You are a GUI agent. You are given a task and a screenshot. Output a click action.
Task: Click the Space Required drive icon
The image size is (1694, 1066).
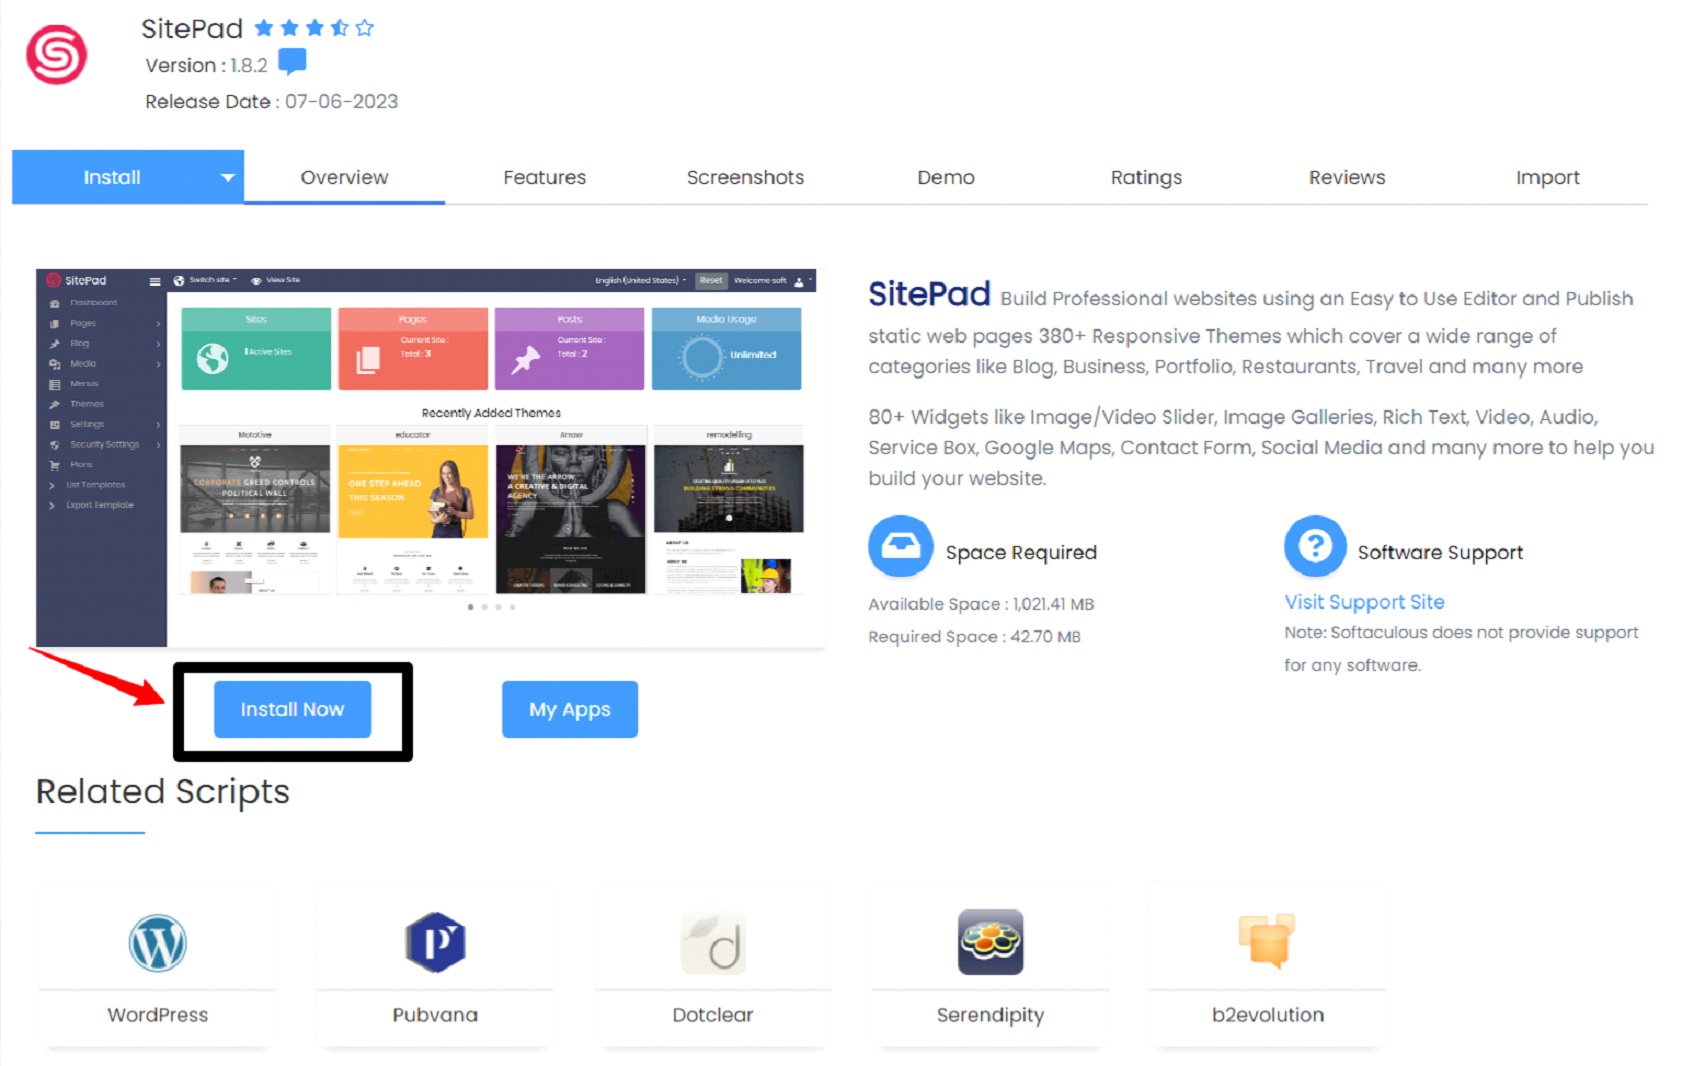[900, 546]
